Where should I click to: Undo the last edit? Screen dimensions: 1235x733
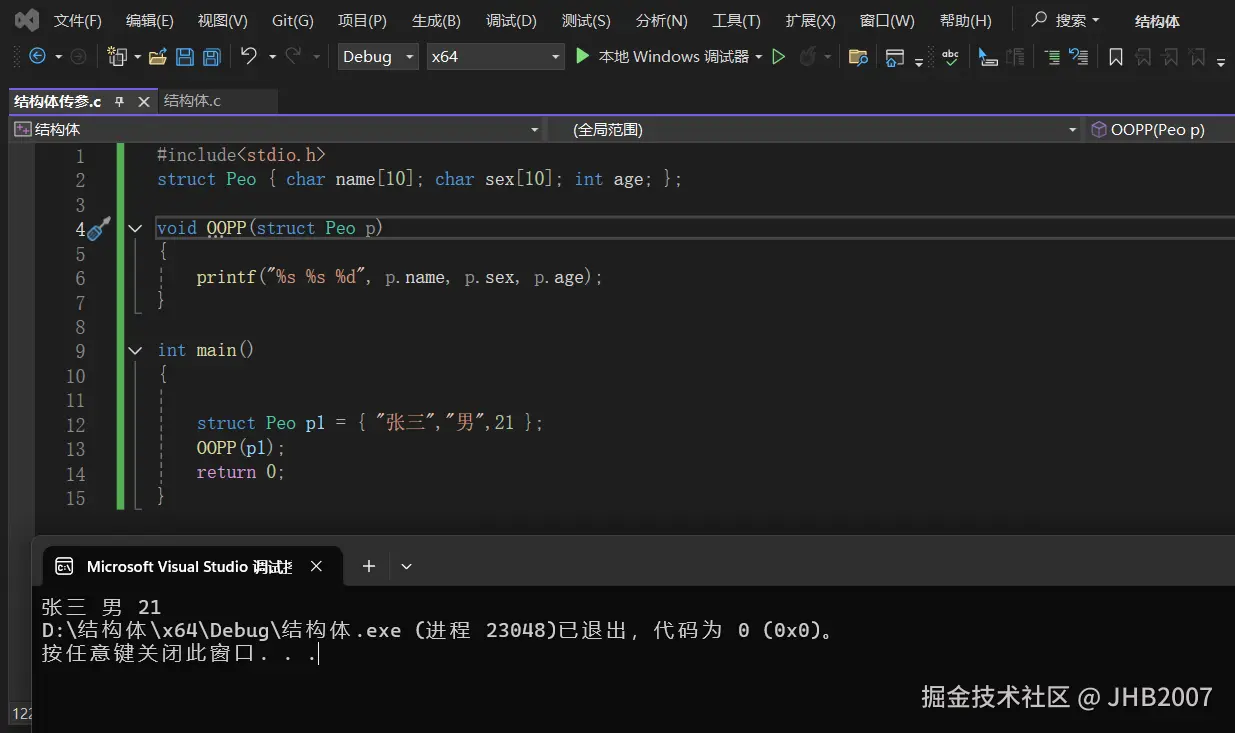(x=248, y=57)
